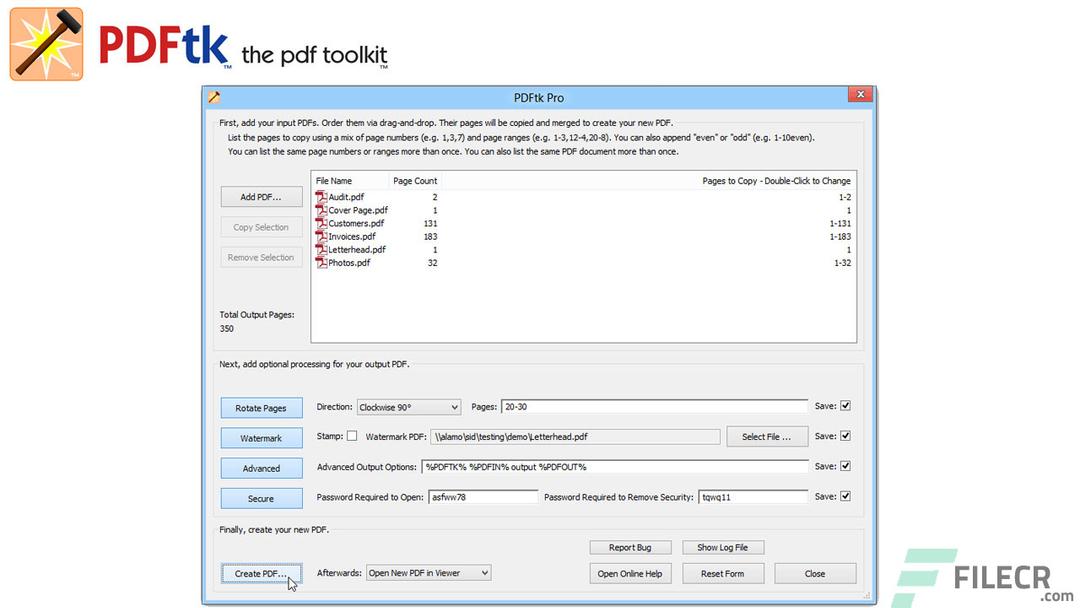Click the PDFtk hammer logo top-left
1080x608 pixels.
[45, 43]
